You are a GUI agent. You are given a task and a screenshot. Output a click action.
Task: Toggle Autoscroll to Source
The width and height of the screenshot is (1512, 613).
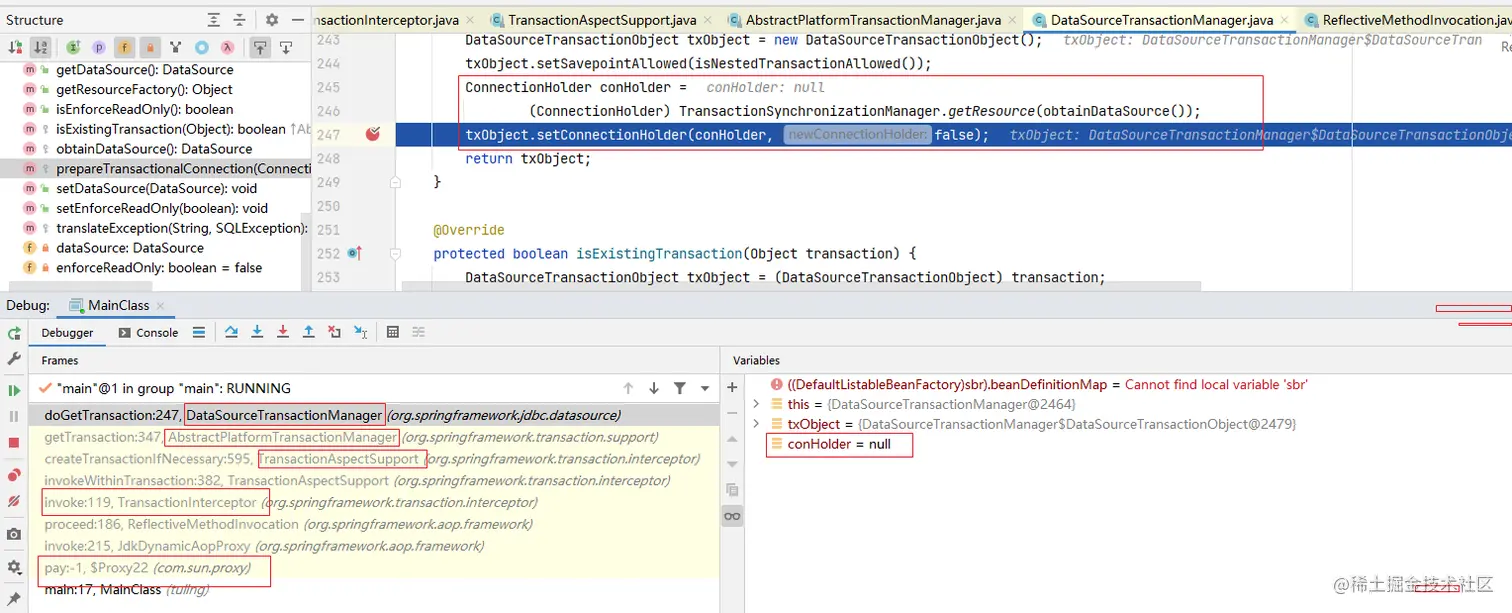260,47
